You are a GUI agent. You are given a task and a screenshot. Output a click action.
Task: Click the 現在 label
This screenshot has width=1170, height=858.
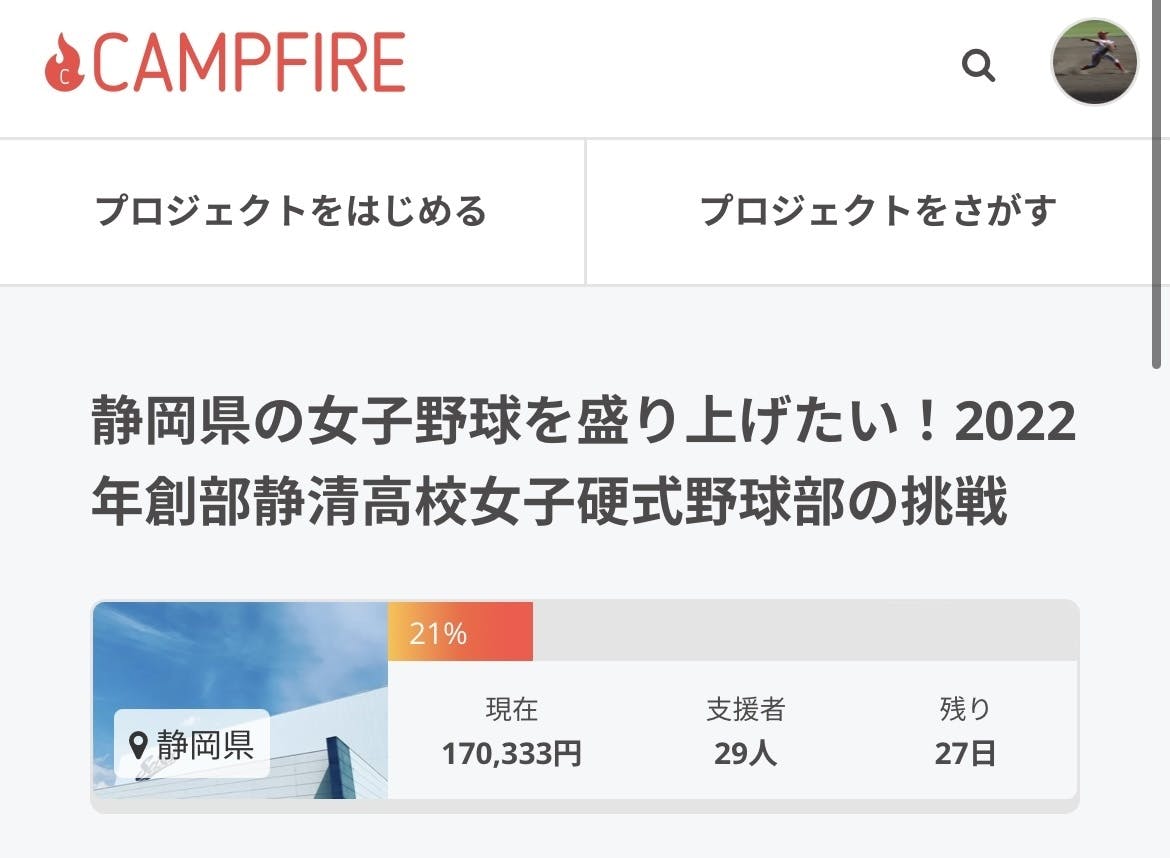click(x=511, y=709)
